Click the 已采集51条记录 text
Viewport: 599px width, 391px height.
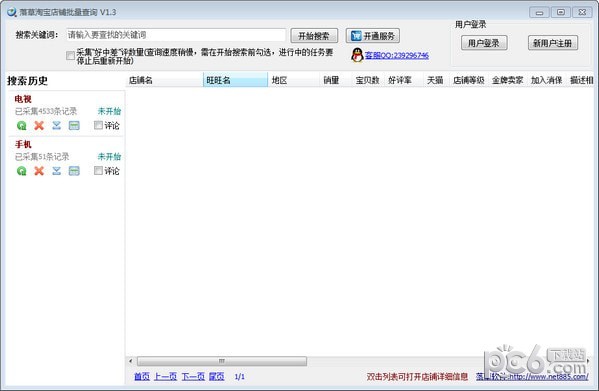(42, 157)
